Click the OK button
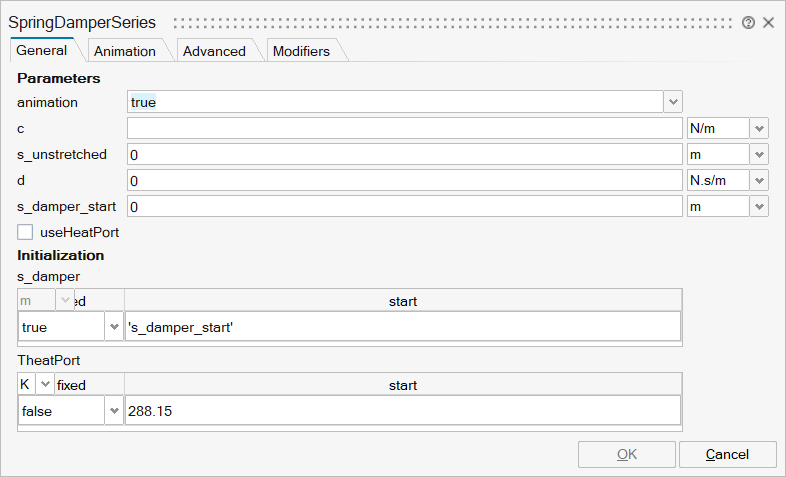Screen dimensions: 786x477 (x=626, y=454)
